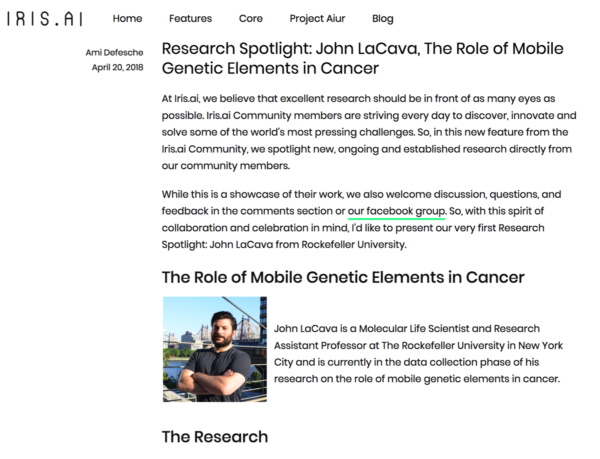Click paragraph starting 'While this is a showcase'
Screen dimensions: 600x459
point(361,219)
